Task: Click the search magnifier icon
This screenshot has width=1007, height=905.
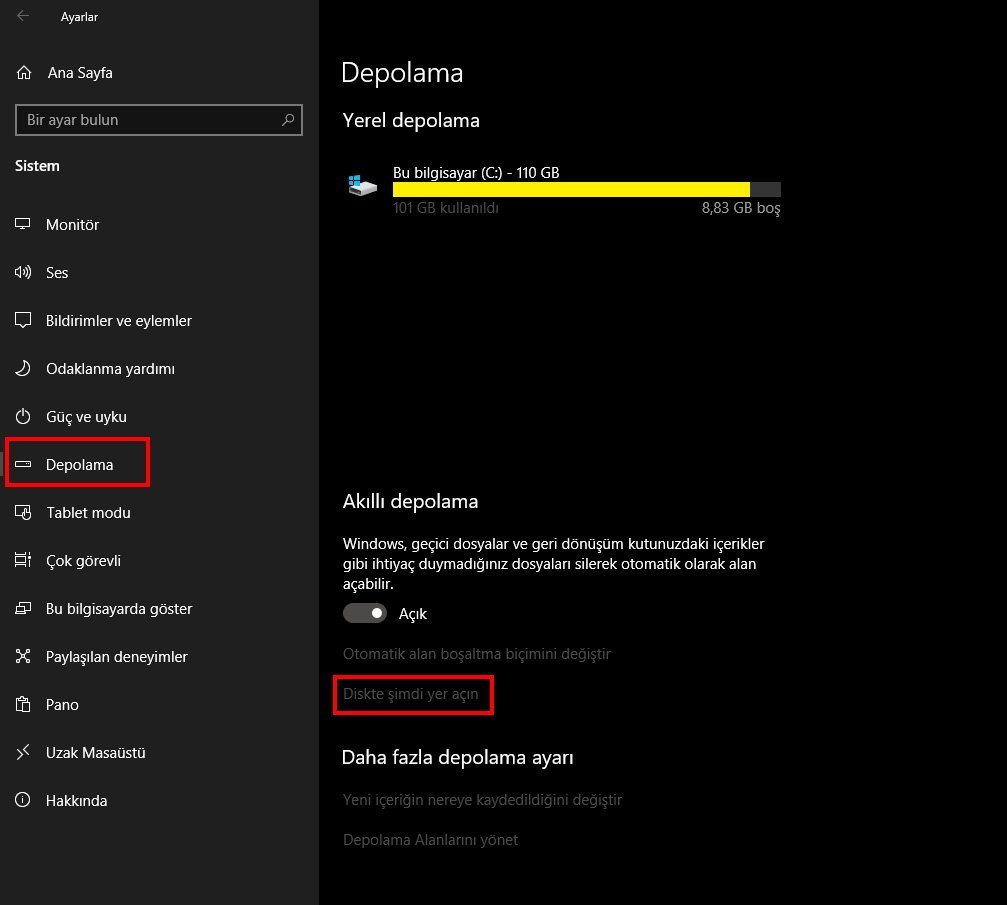Action: (288, 120)
